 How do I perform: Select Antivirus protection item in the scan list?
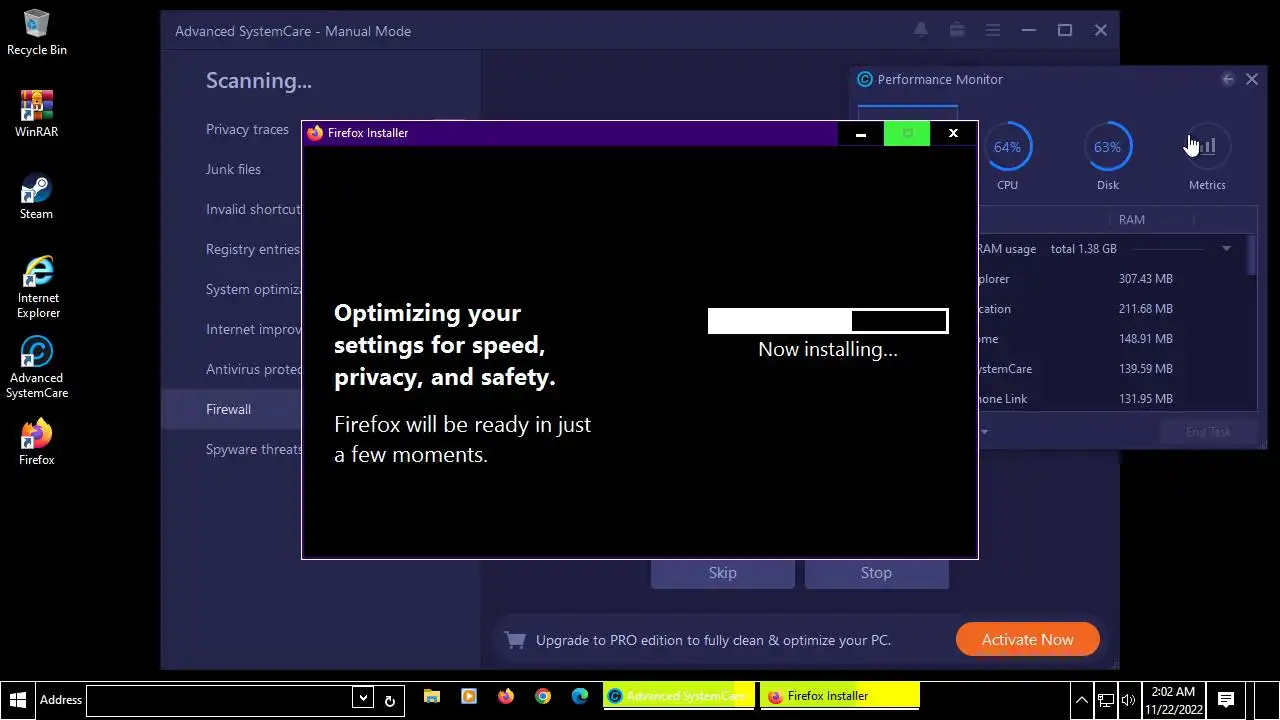[254, 369]
